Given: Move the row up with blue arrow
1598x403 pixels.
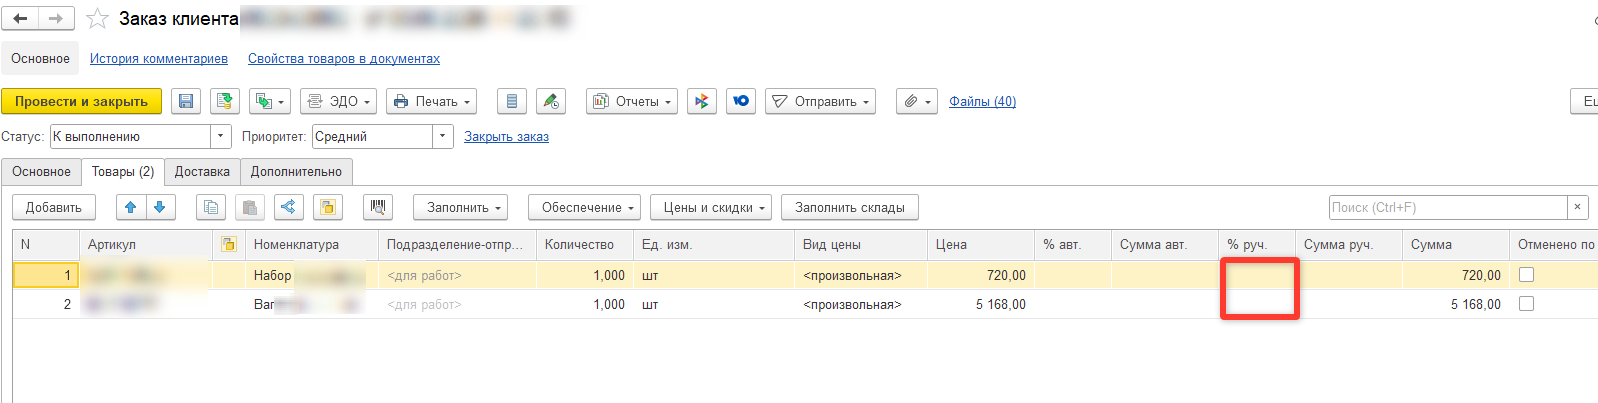Looking at the screenshot, I should 131,207.
